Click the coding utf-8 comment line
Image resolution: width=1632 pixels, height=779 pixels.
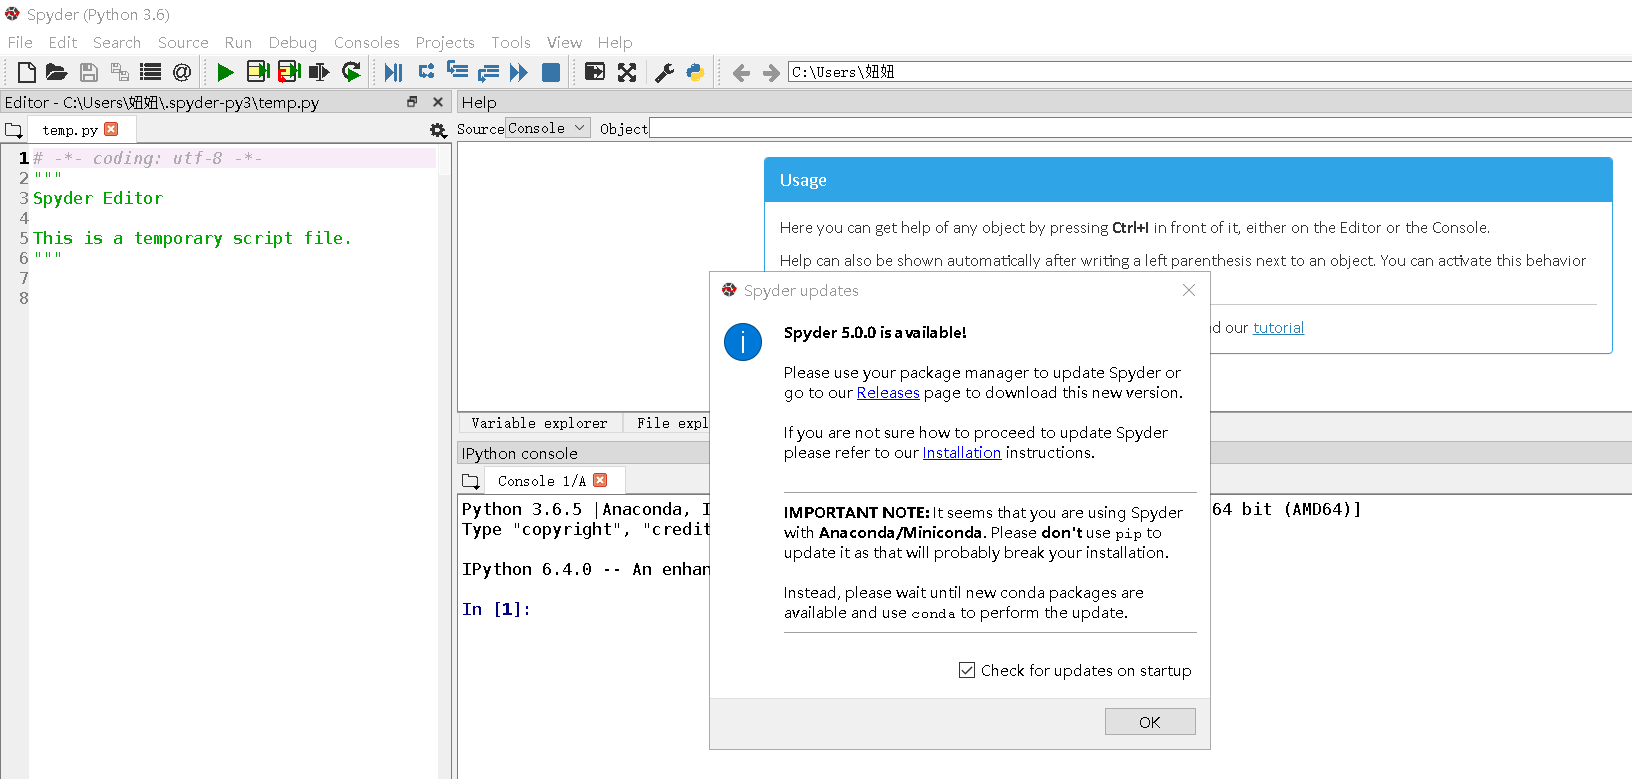pyautogui.click(x=148, y=158)
